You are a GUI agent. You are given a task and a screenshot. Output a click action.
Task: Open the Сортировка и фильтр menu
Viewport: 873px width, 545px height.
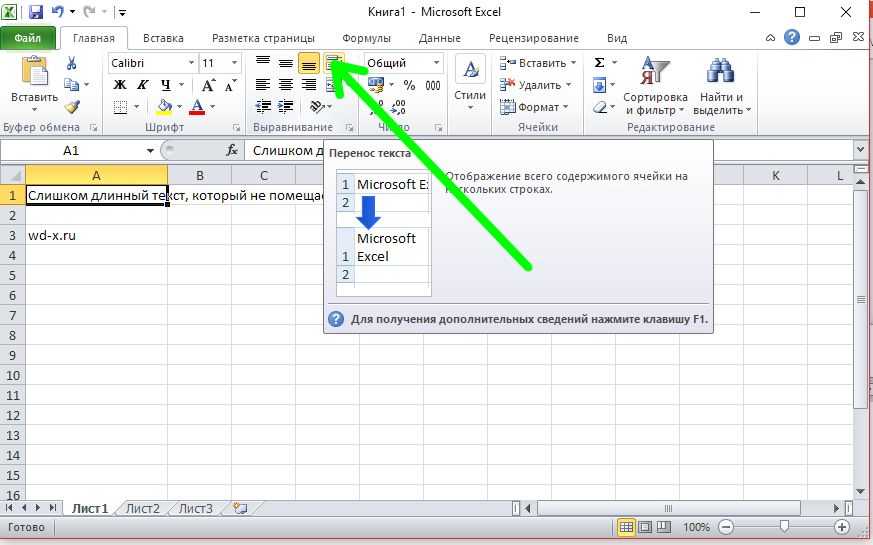[x=655, y=85]
